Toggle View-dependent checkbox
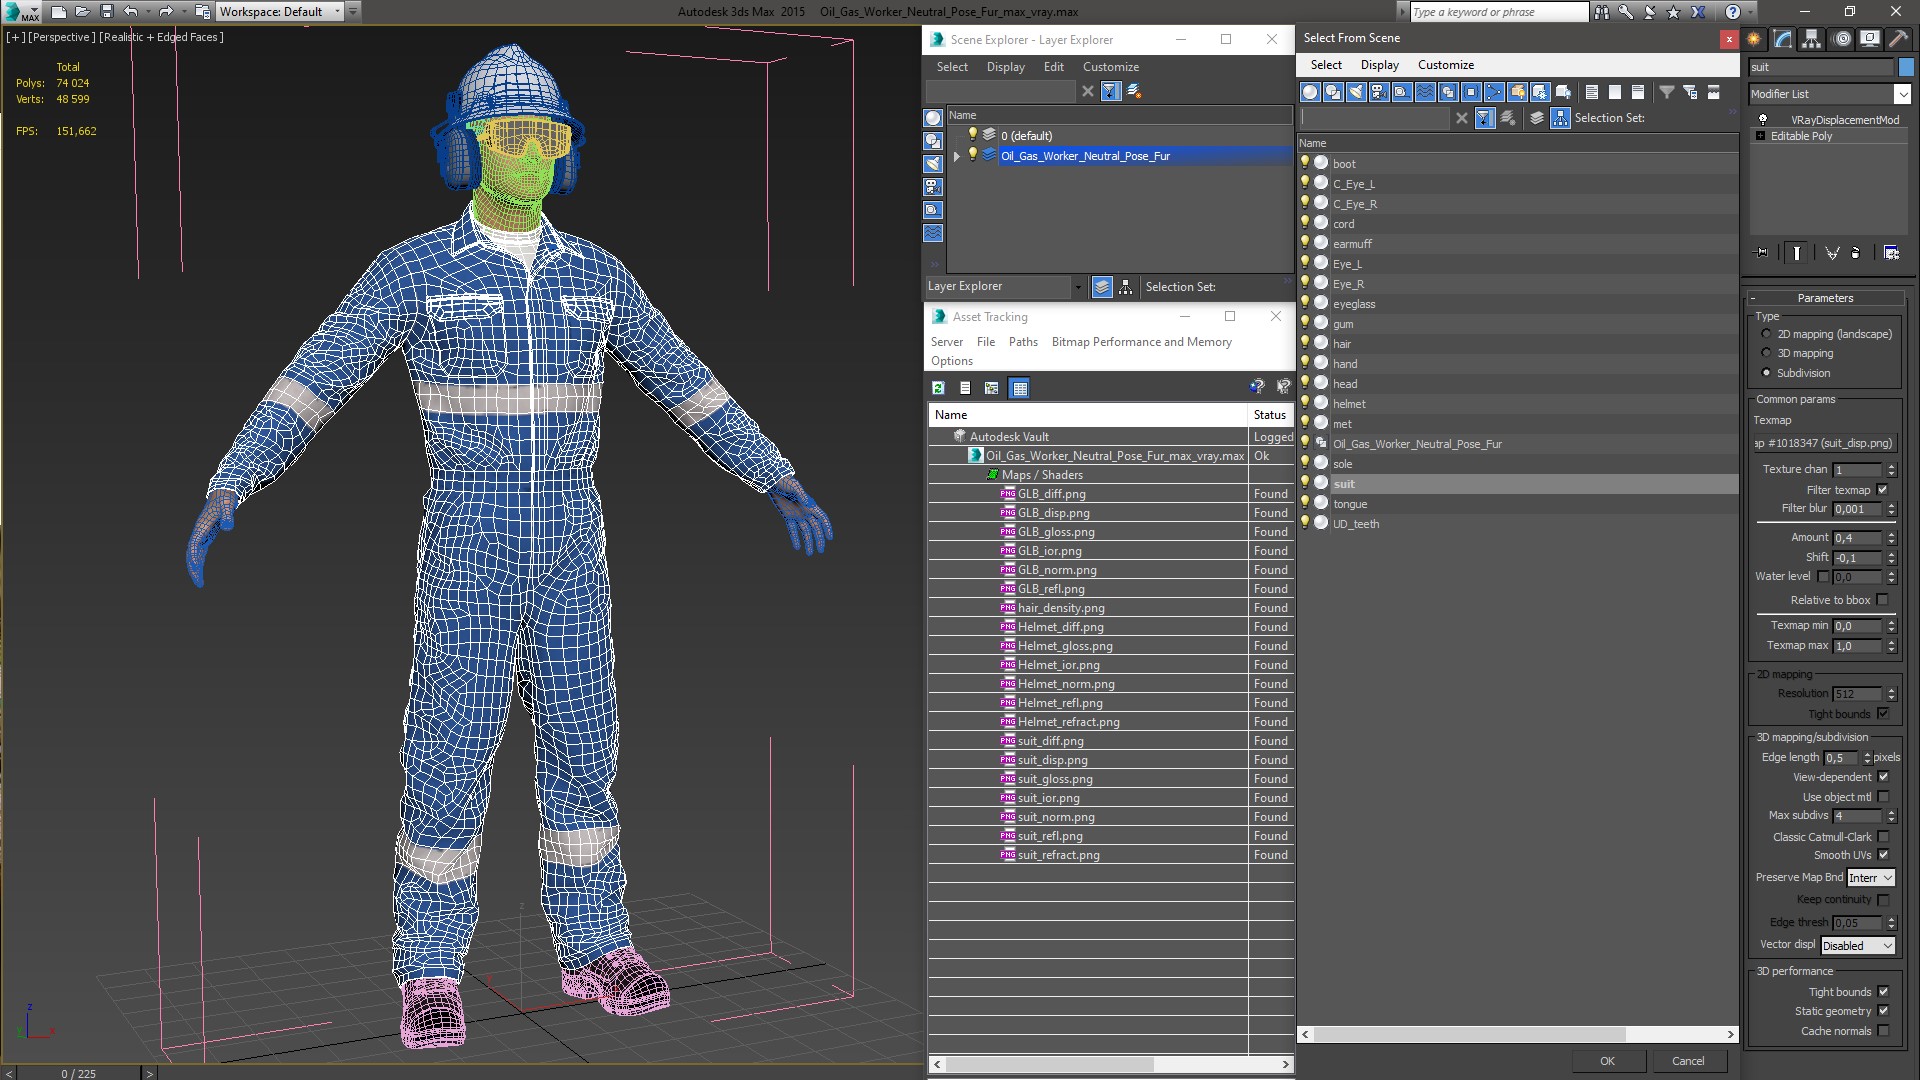Viewport: 1920px width, 1080px height. [x=1883, y=777]
